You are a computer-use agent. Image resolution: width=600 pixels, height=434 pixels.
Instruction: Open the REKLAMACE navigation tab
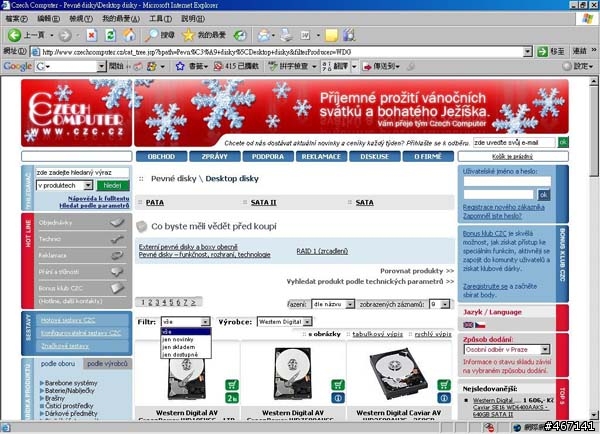pos(321,157)
